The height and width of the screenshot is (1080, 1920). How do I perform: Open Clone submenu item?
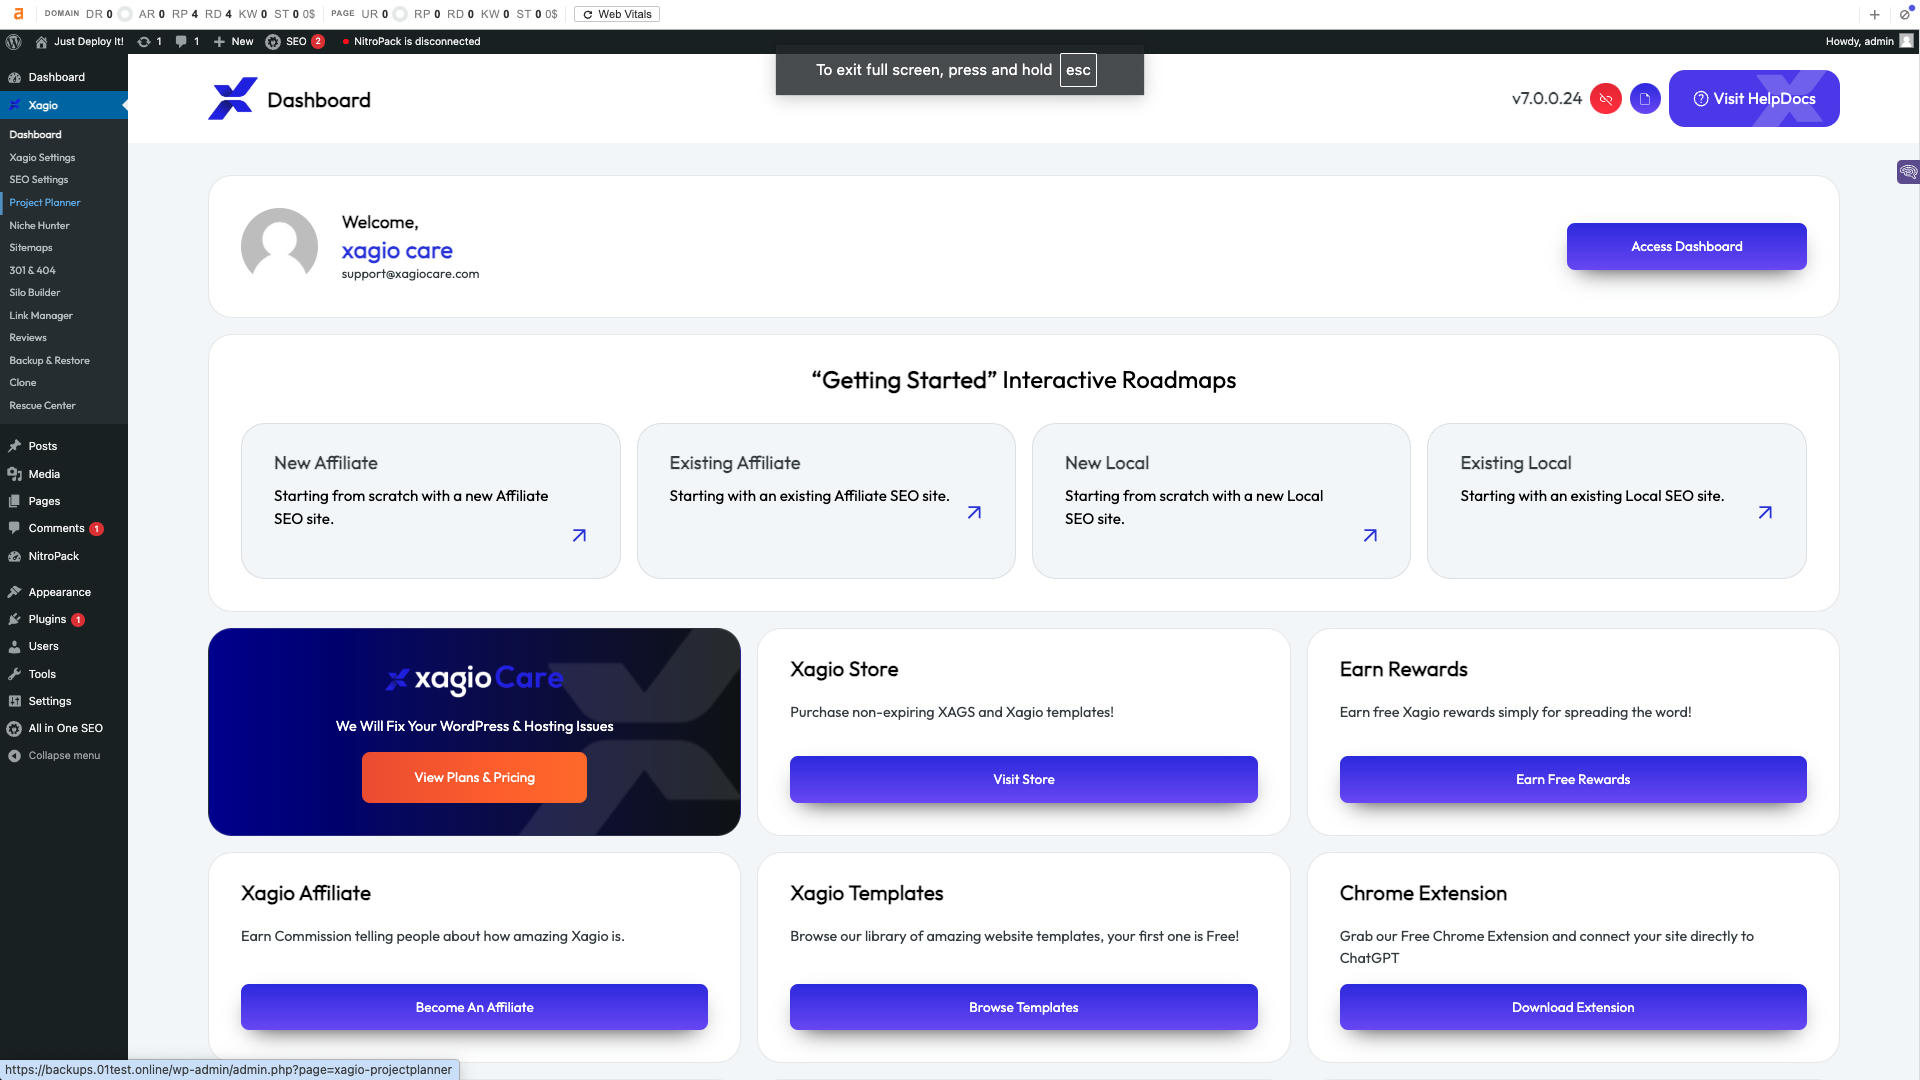(23, 382)
